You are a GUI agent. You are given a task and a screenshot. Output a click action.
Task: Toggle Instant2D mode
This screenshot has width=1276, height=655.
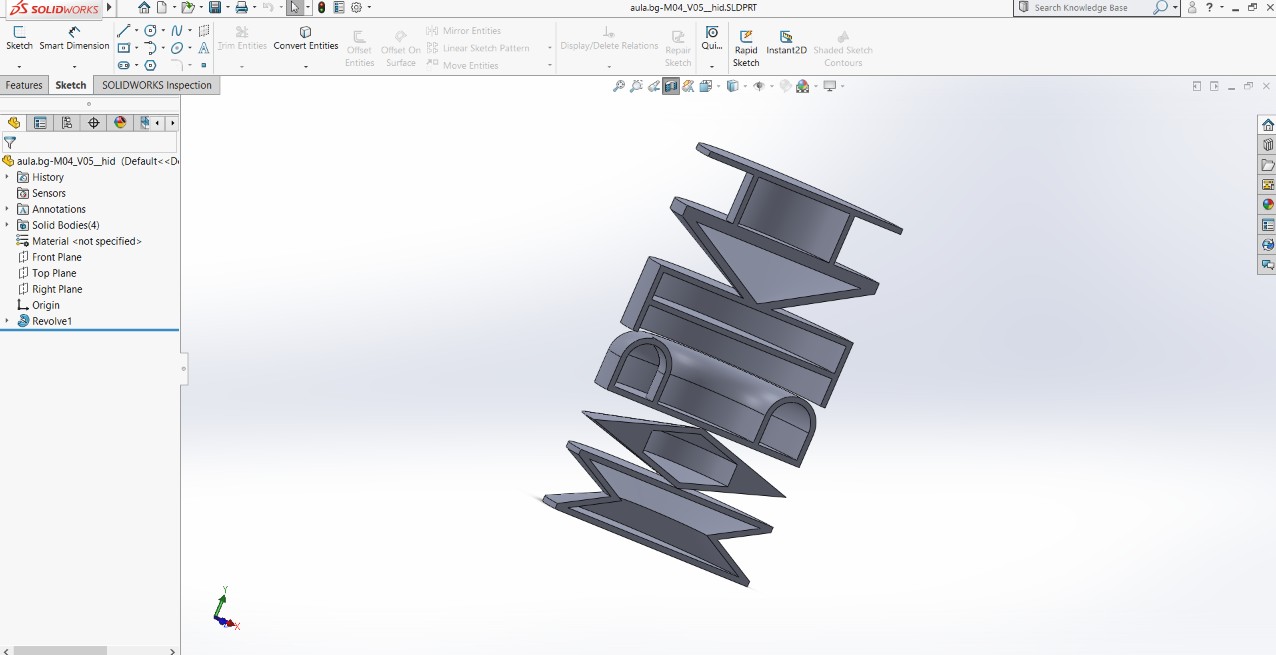tap(786, 42)
